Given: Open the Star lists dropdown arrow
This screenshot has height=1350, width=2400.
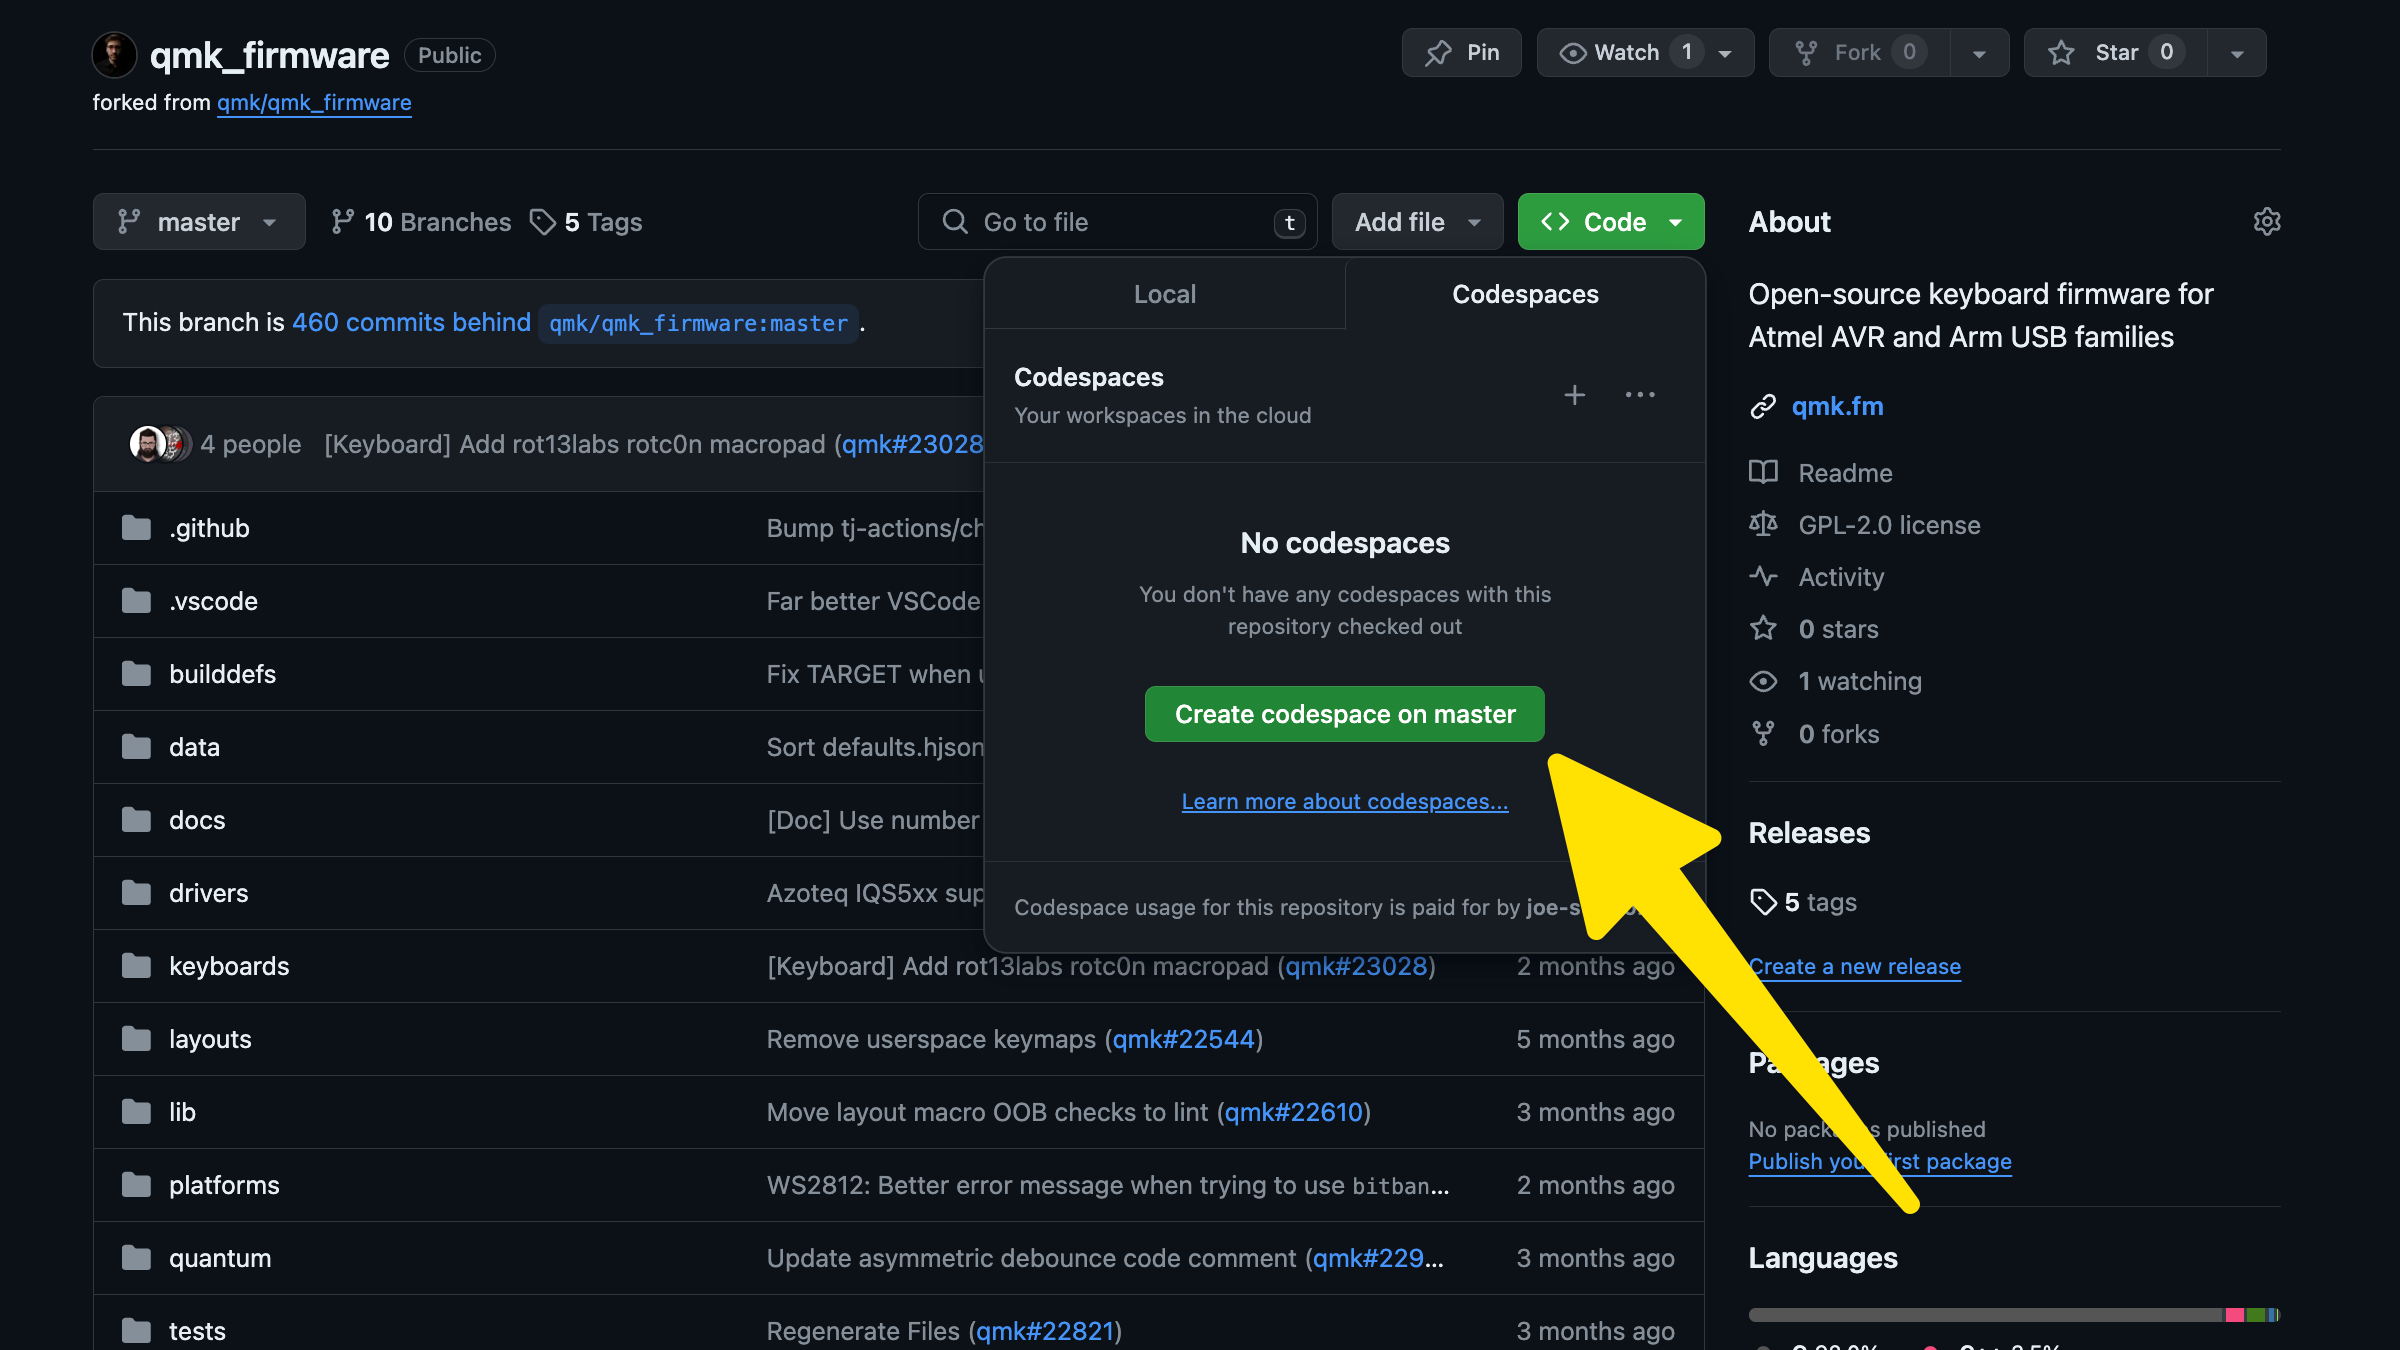Looking at the screenshot, I should click(x=2237, y=53).
